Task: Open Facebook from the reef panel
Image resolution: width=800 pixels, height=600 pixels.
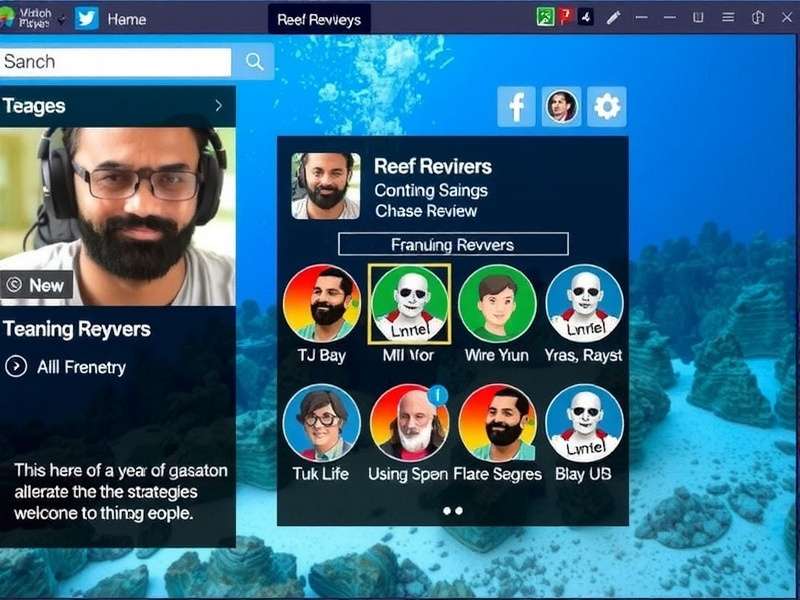Action: [518, 104]
